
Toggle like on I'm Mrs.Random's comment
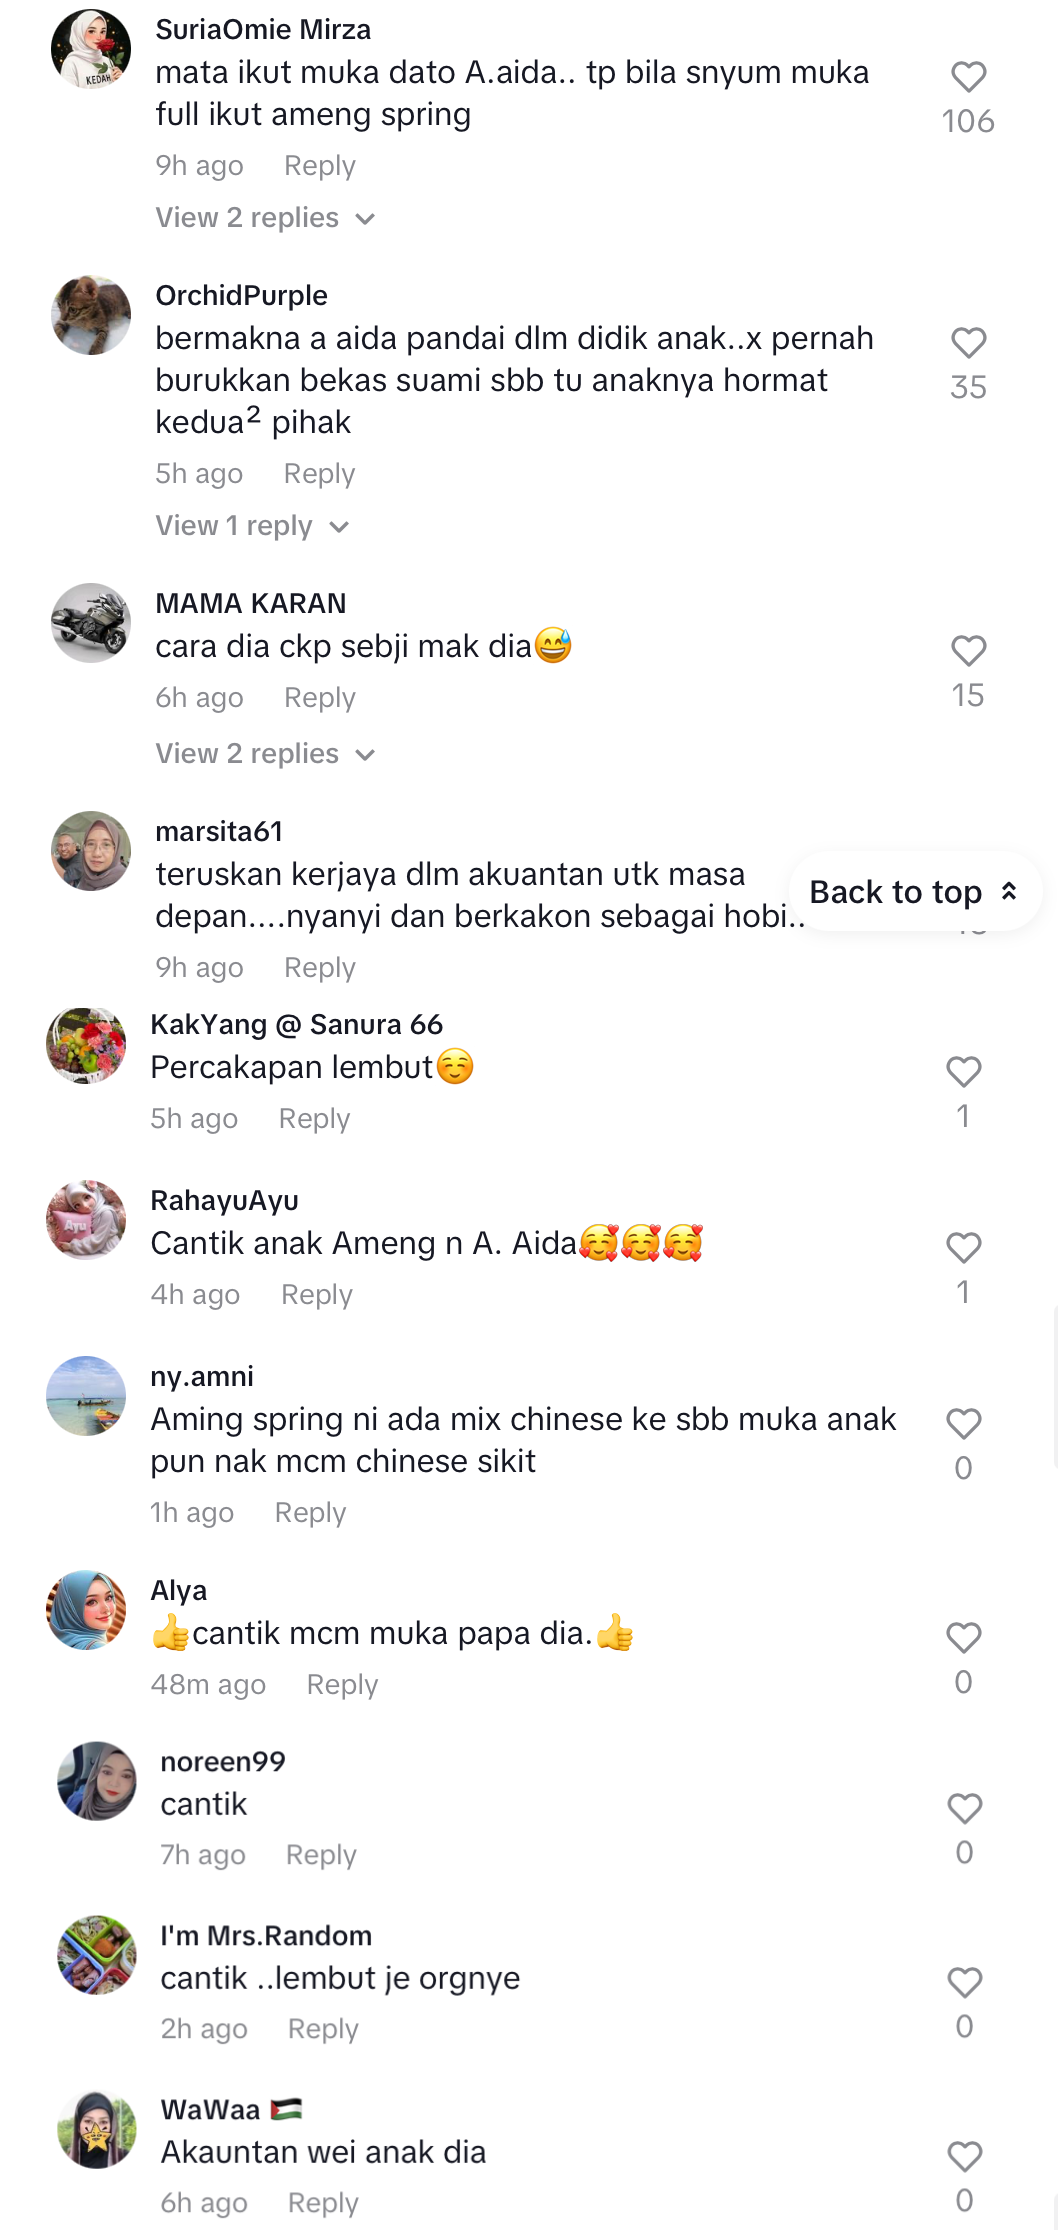pyautogui.click(x=964, y=1982)
